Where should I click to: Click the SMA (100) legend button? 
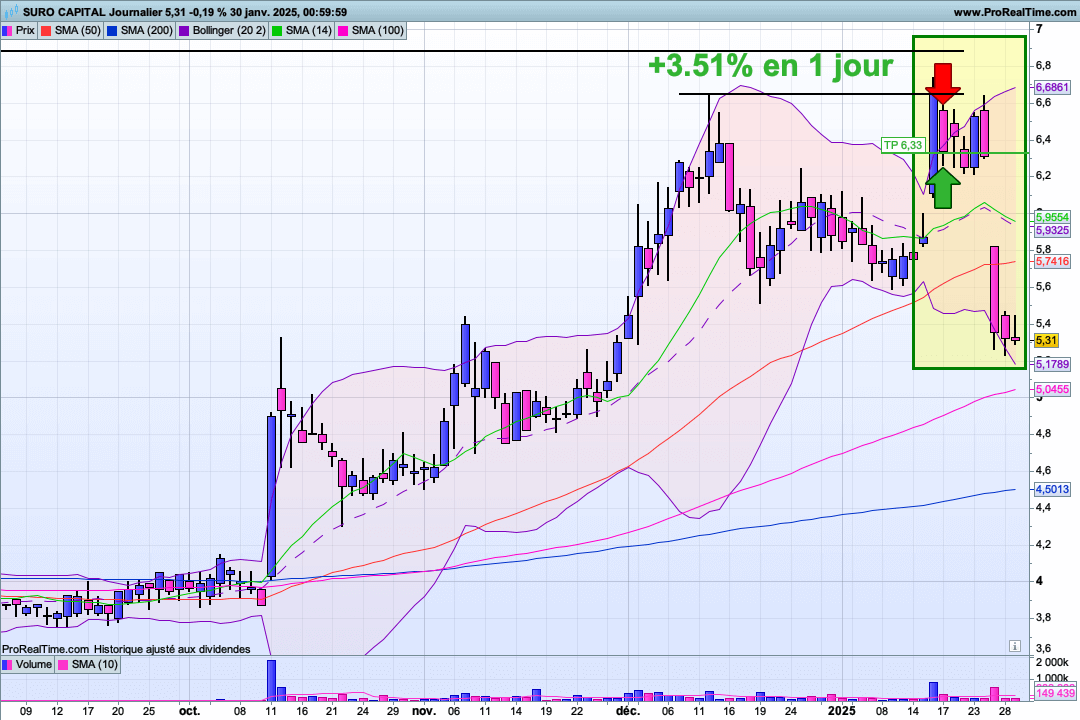[x=371, y=30]
